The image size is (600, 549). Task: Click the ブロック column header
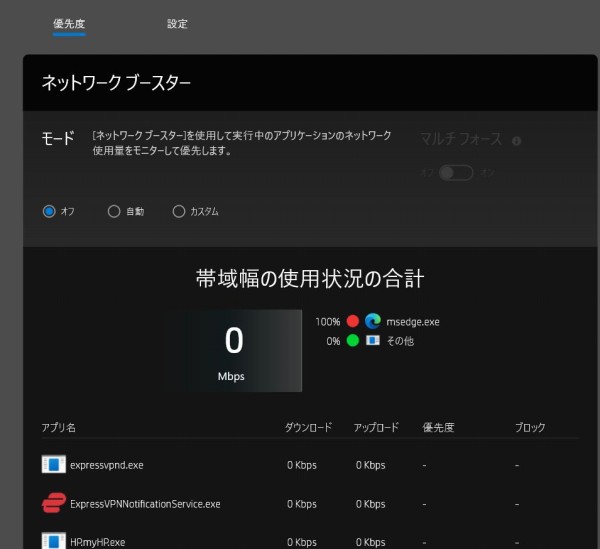pos(530,427)
